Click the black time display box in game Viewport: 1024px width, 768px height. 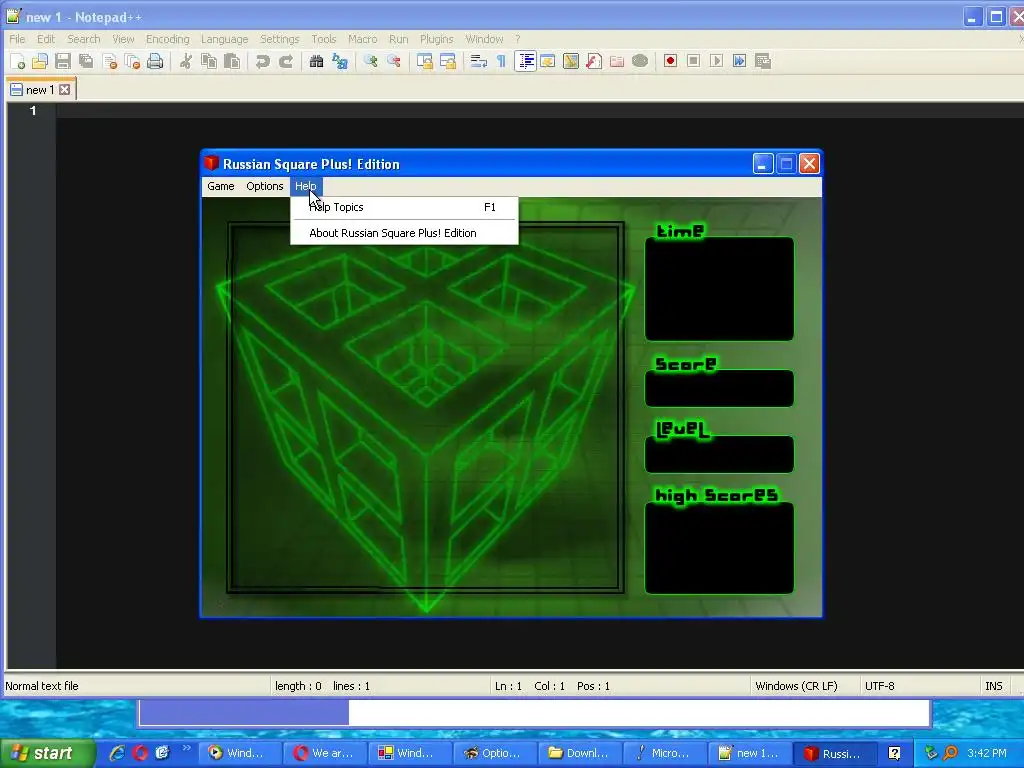pos(719,289)
